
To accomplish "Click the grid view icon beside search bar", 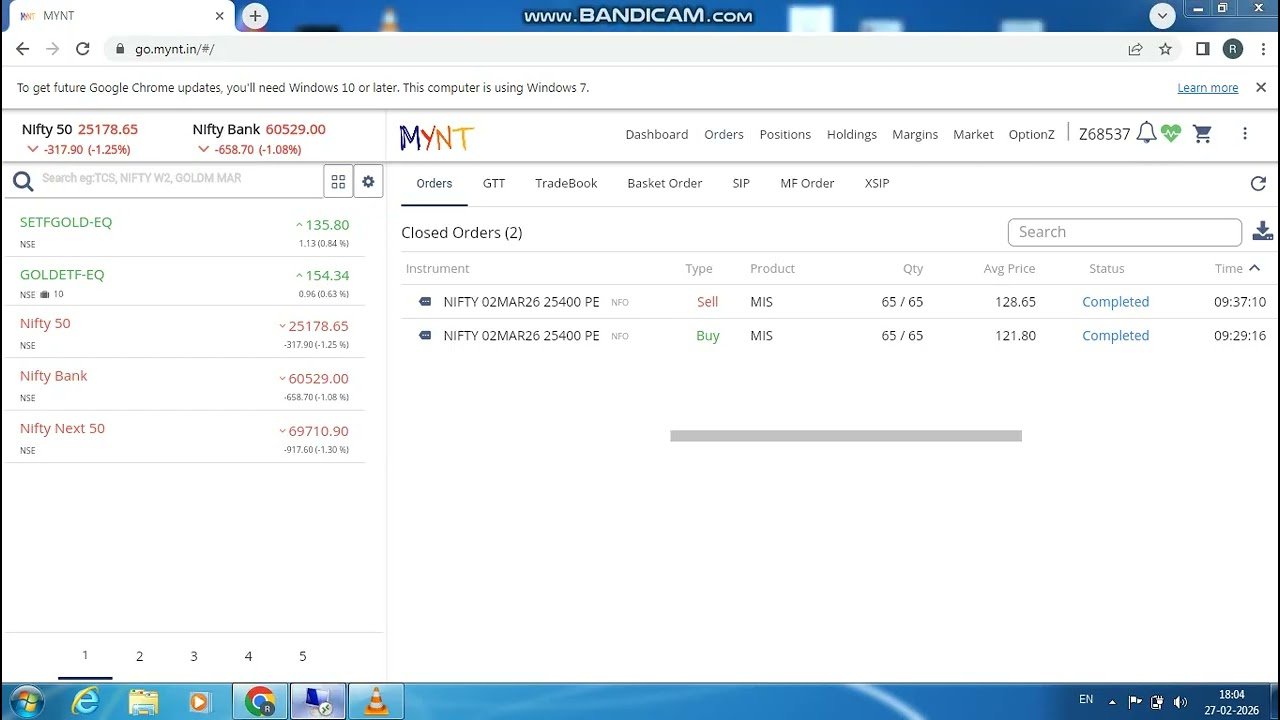I will point(338,180).
